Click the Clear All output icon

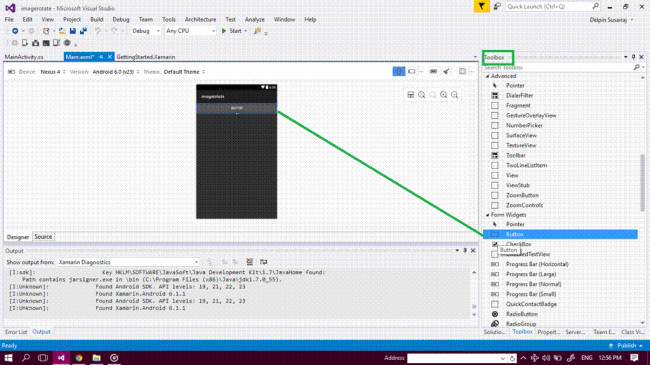tap(250, 262)
